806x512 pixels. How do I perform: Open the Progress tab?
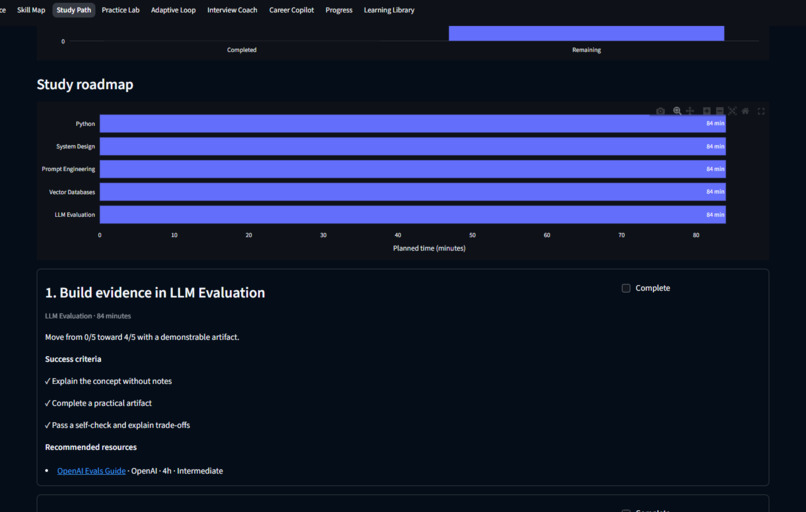pos(339,10)
